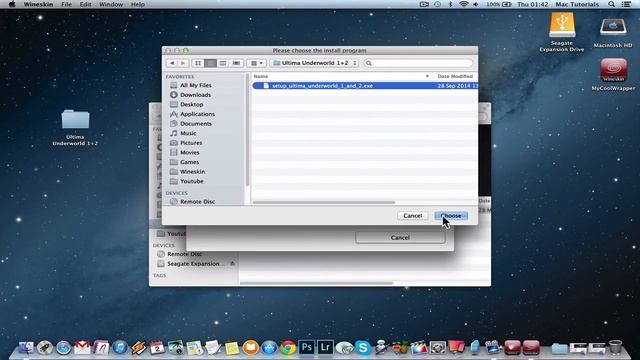The width and height of the screenshot is (640, 360).
Task: Select setup_ultima_underworld_1_and_2.exe file
Action: point(364,86)
